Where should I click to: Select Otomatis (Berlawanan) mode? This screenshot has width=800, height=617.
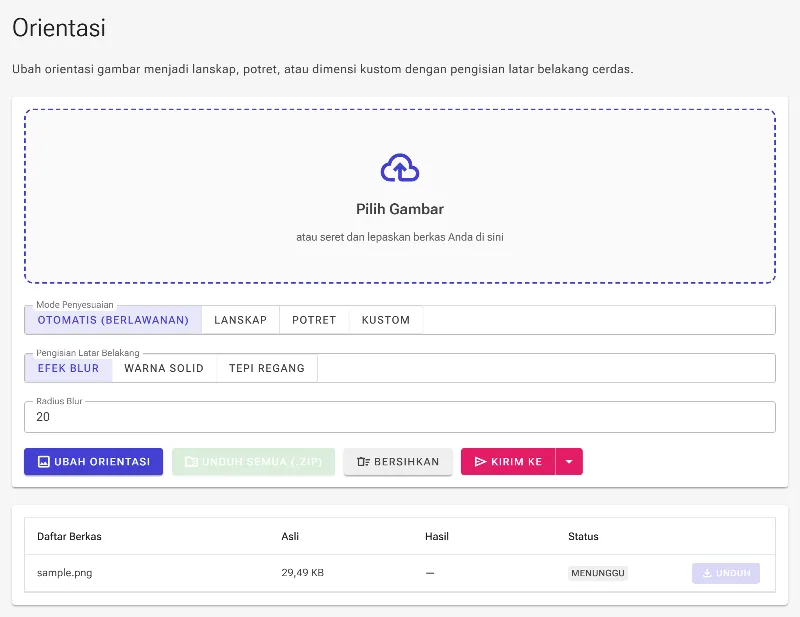(x=113, y=320)
